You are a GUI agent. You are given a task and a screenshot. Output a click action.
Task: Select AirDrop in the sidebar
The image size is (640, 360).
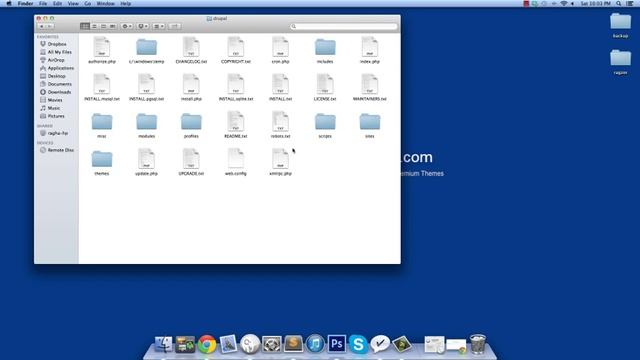(52, 60)
